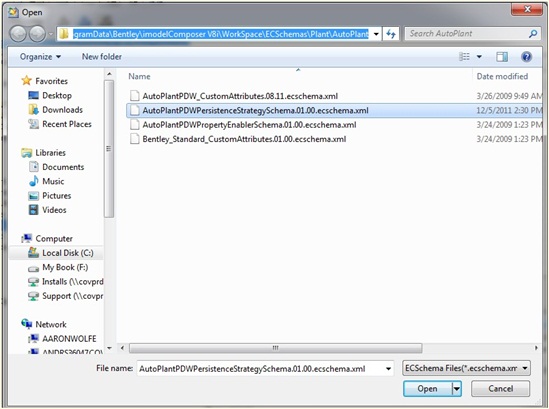
Task: Click the Desktop icon in sidebar
Action: coord(34,95)
